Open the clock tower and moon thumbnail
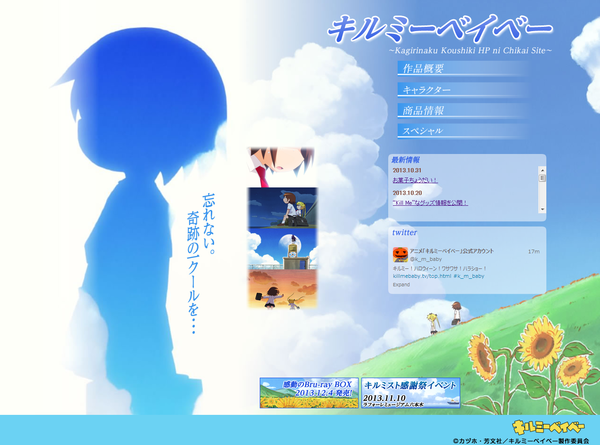Screen dimensions: 600x445 click(x=282, y=249)
